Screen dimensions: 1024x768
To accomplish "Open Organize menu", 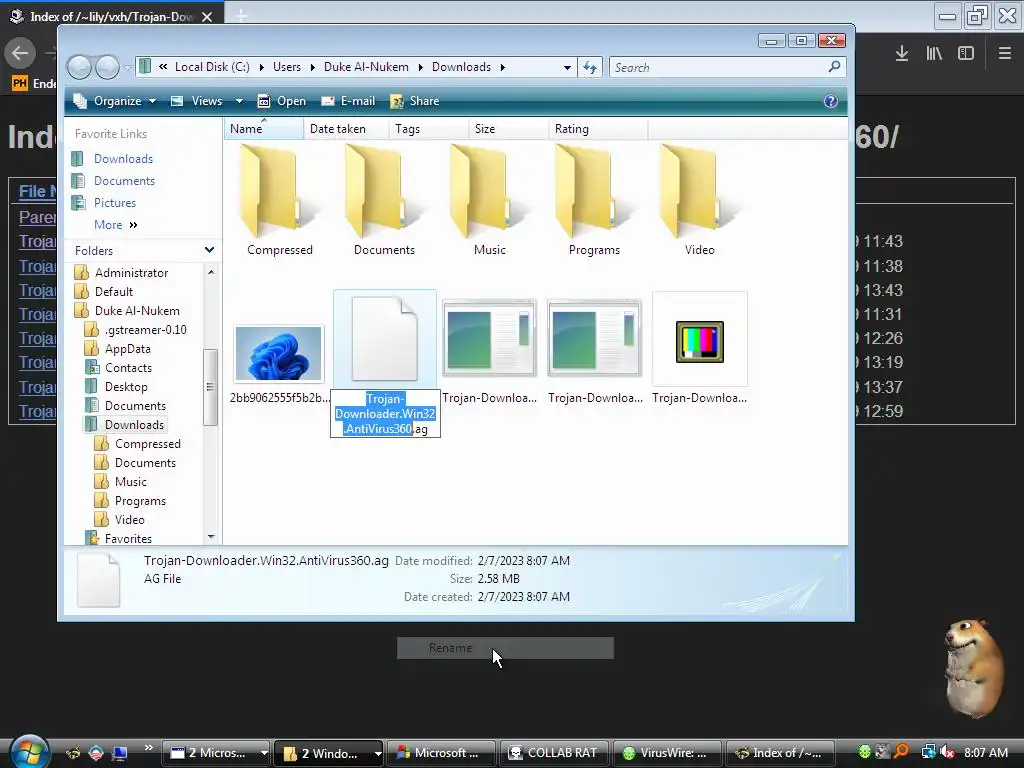I will click(115, 101).
